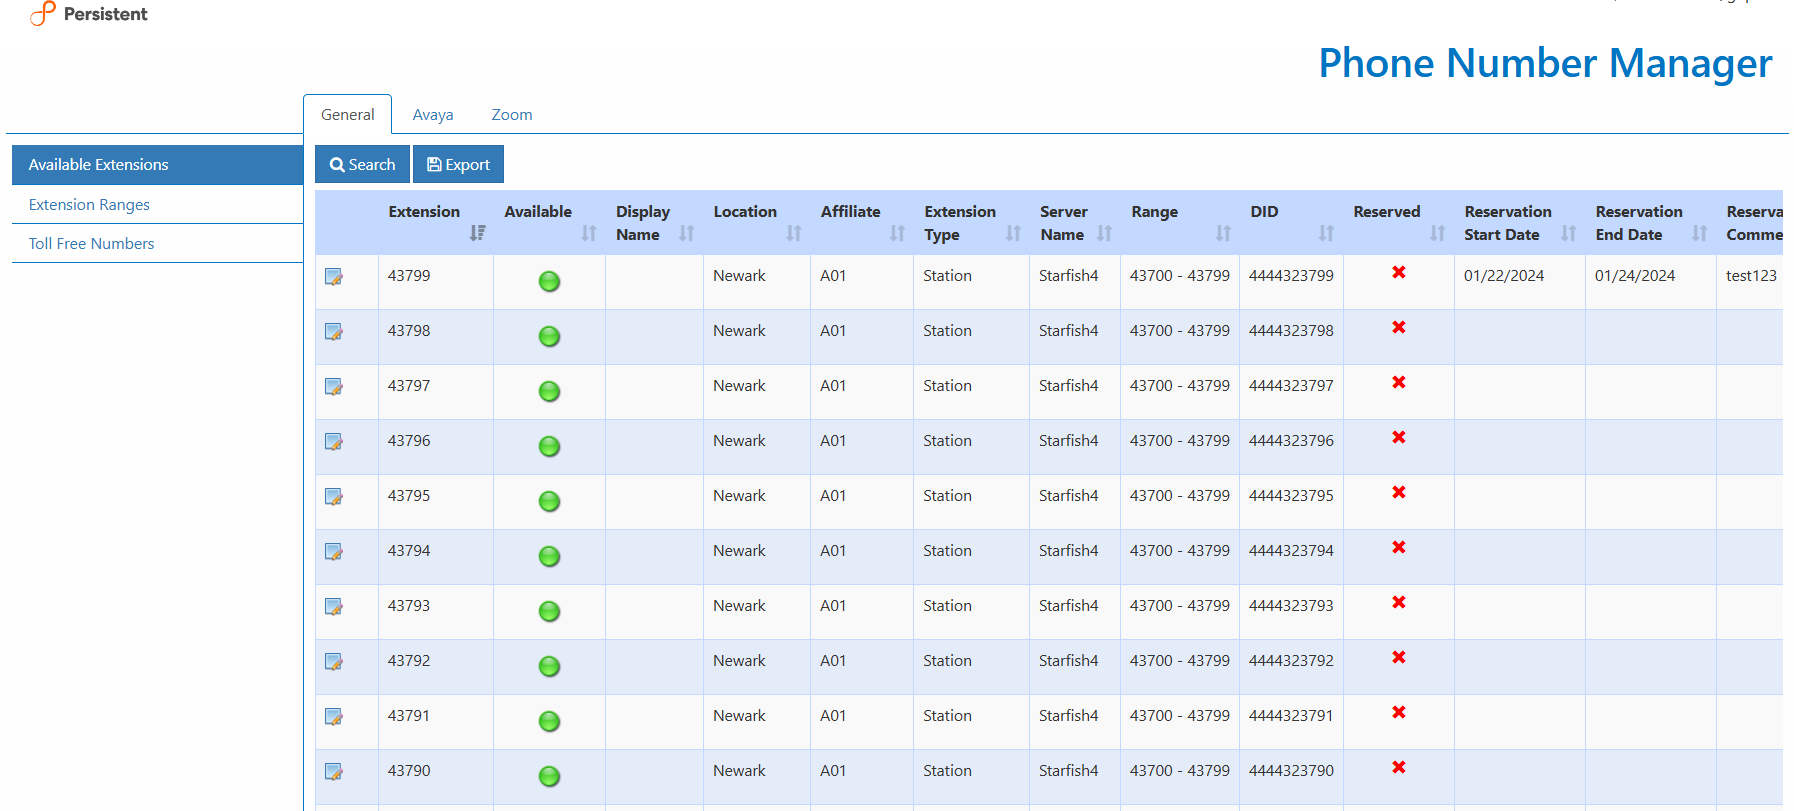Open the edit icon for extension 43798
1794x811 pixels.
tap(334, 332)
